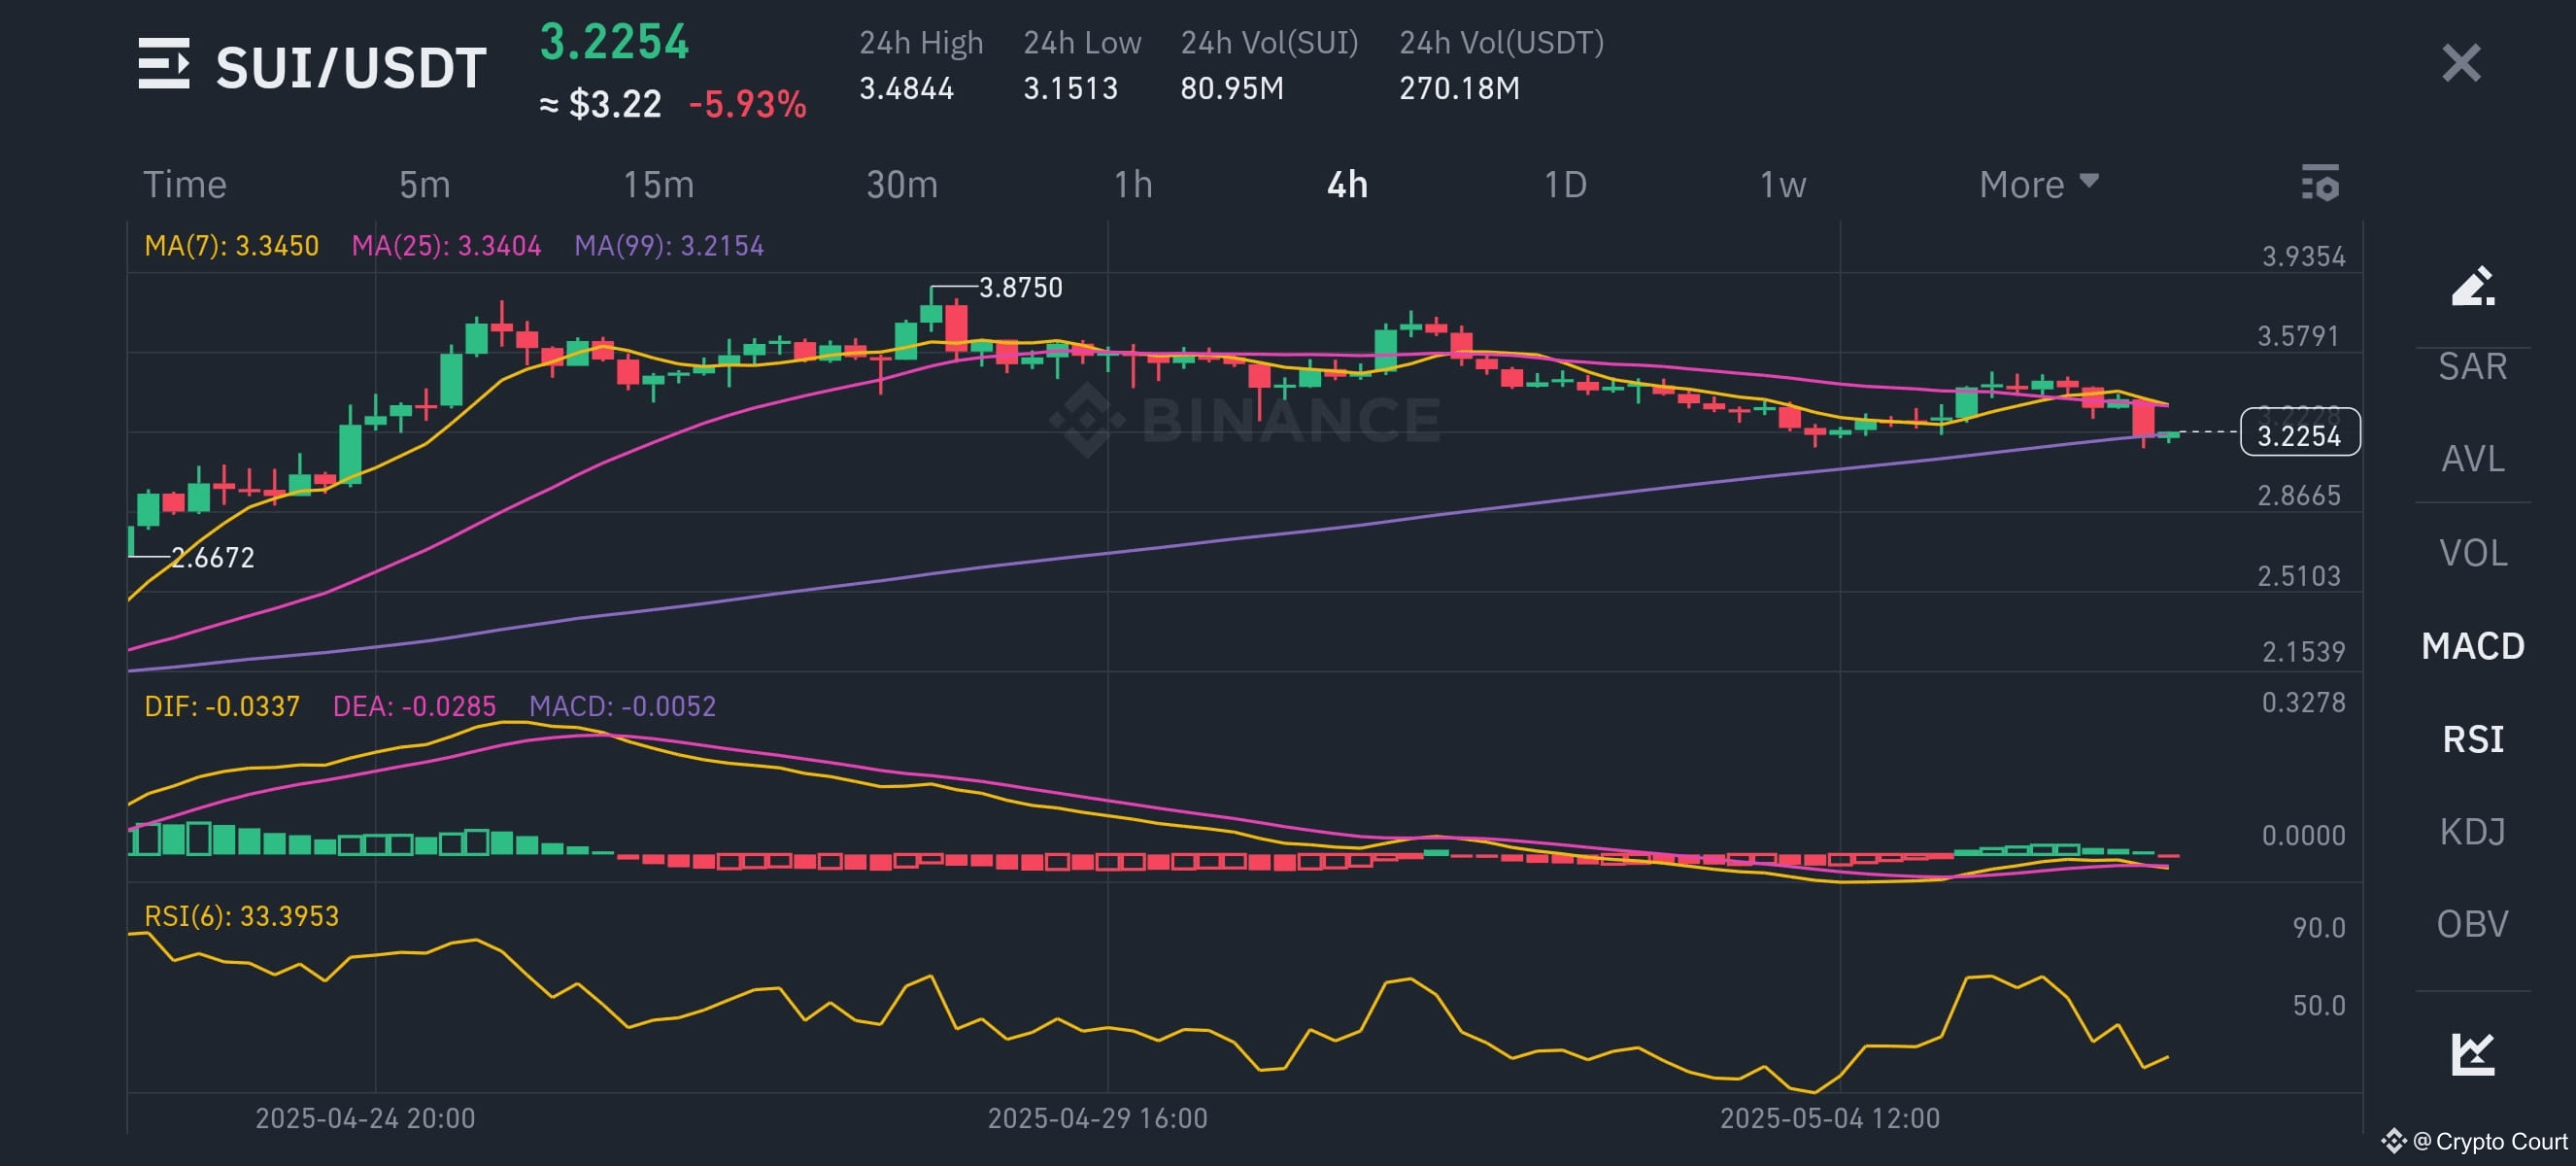The image size is (2576, 1166).
Task: Open the trading pair list menu icon
Action: coord(164,64)
